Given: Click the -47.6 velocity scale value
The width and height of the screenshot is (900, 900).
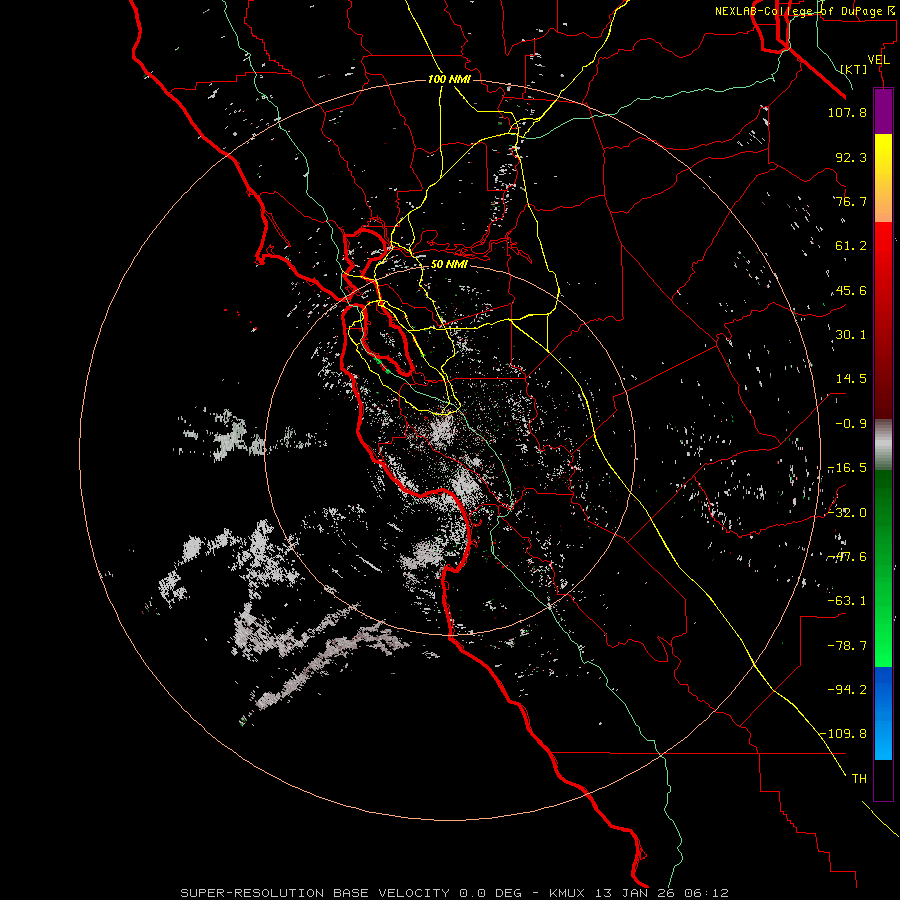Looking at the screenshot, I should click(847, 557).
